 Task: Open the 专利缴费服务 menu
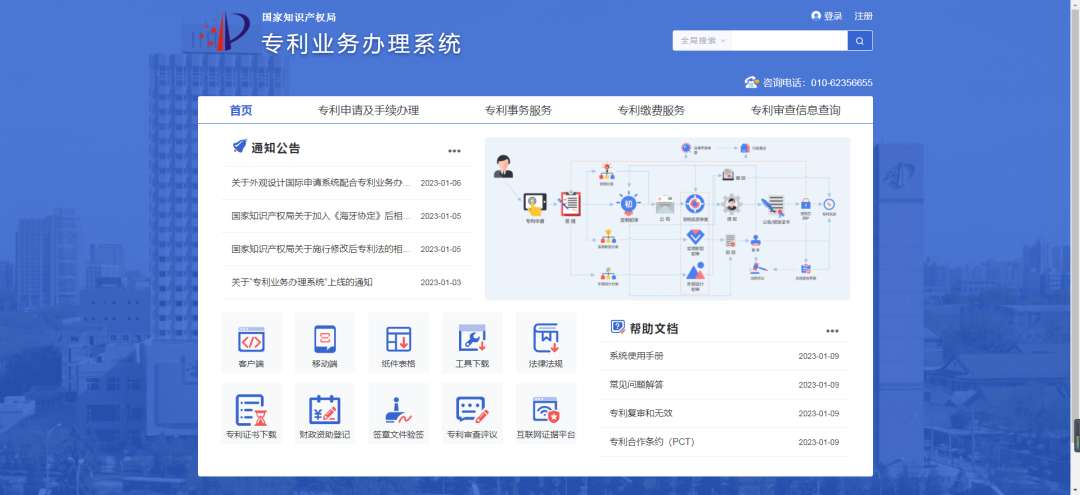[x=651, y=110]
